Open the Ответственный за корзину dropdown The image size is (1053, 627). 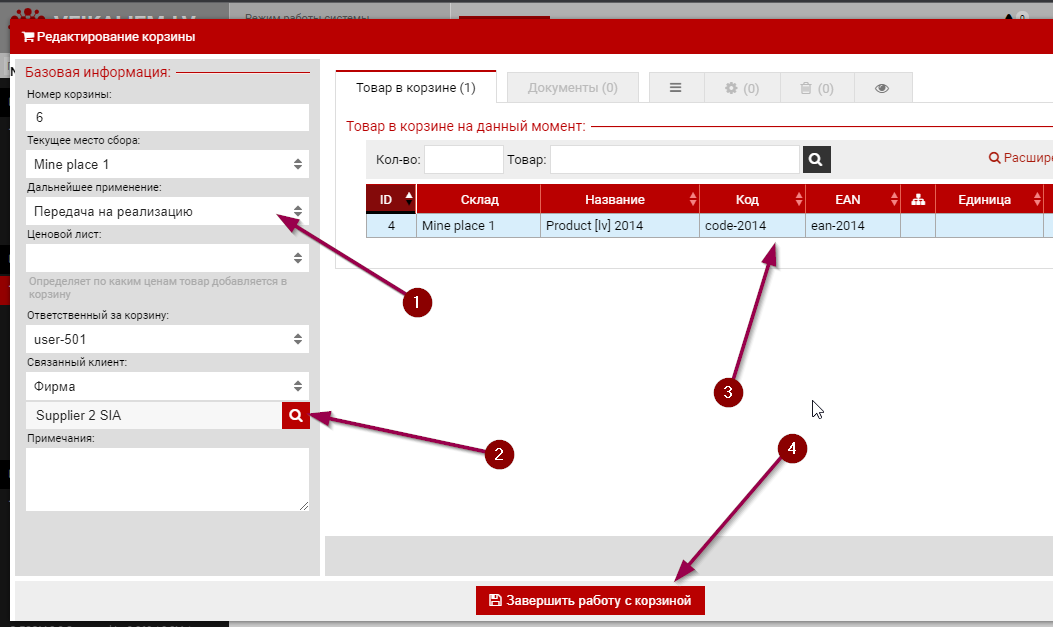pos(167,339)
